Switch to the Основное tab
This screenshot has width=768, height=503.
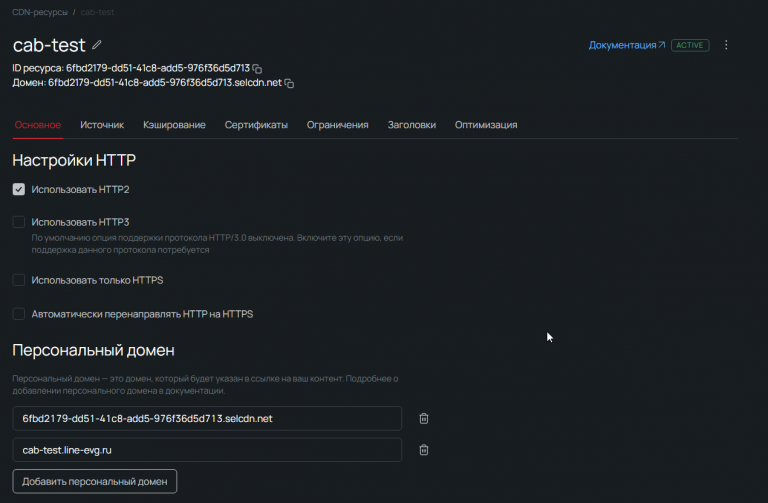click(38, 125)
